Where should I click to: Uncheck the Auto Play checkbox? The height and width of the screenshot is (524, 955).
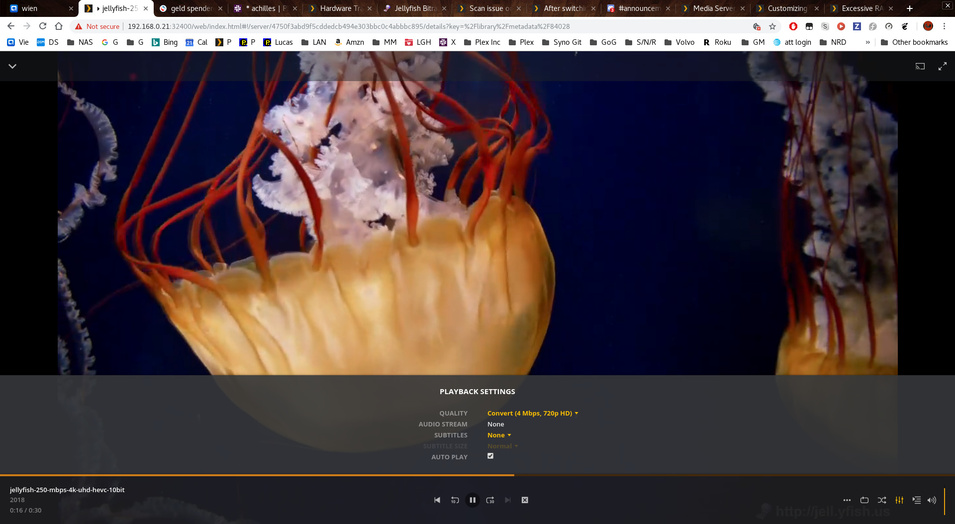tap(490, 456)
